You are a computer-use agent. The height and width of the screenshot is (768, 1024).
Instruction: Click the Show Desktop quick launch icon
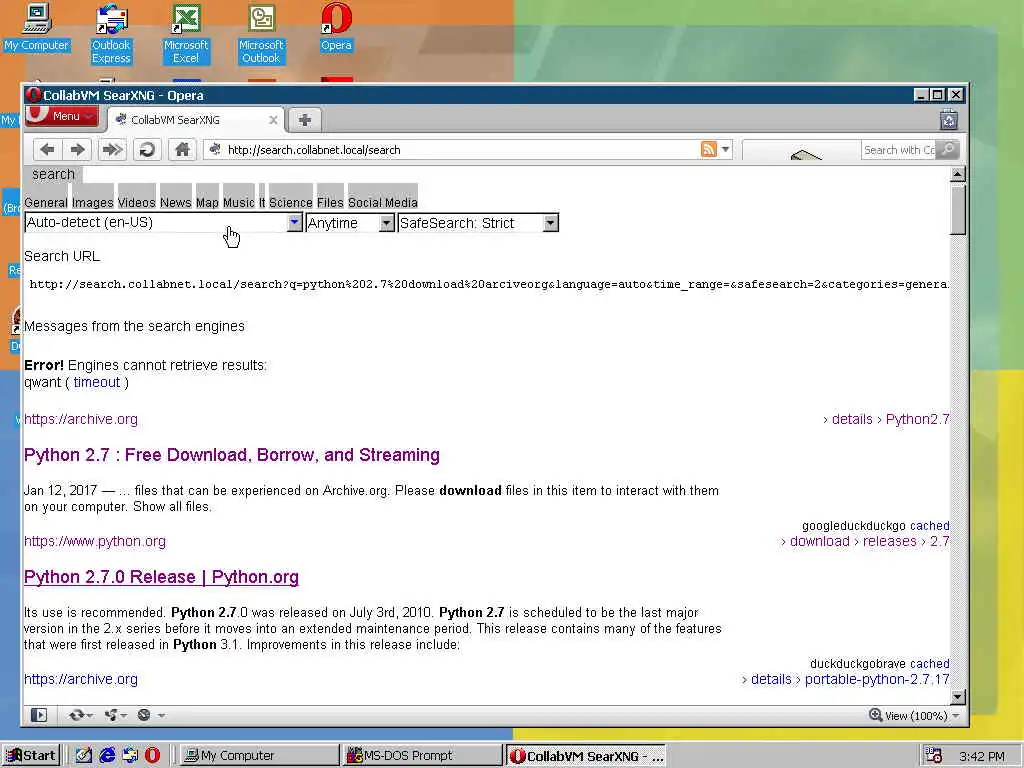[84, 756]
